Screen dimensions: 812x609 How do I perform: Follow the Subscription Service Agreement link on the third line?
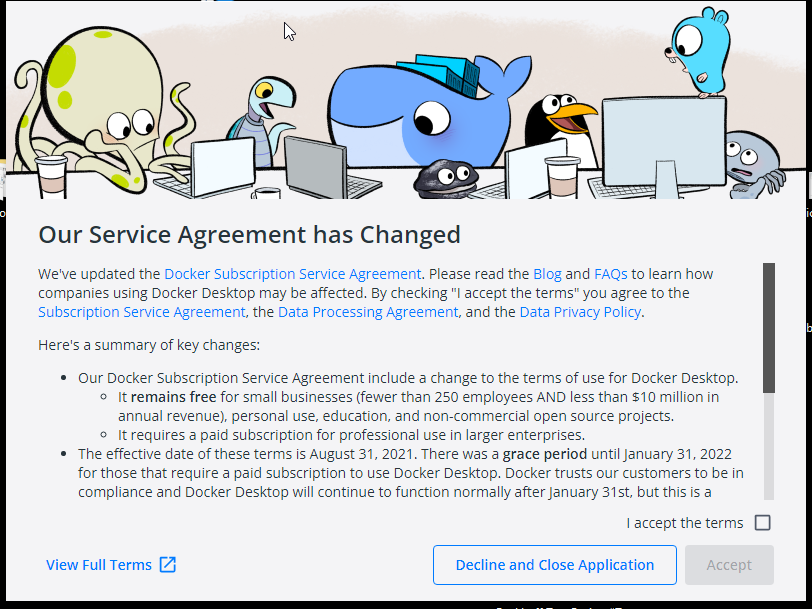(141, 312)
